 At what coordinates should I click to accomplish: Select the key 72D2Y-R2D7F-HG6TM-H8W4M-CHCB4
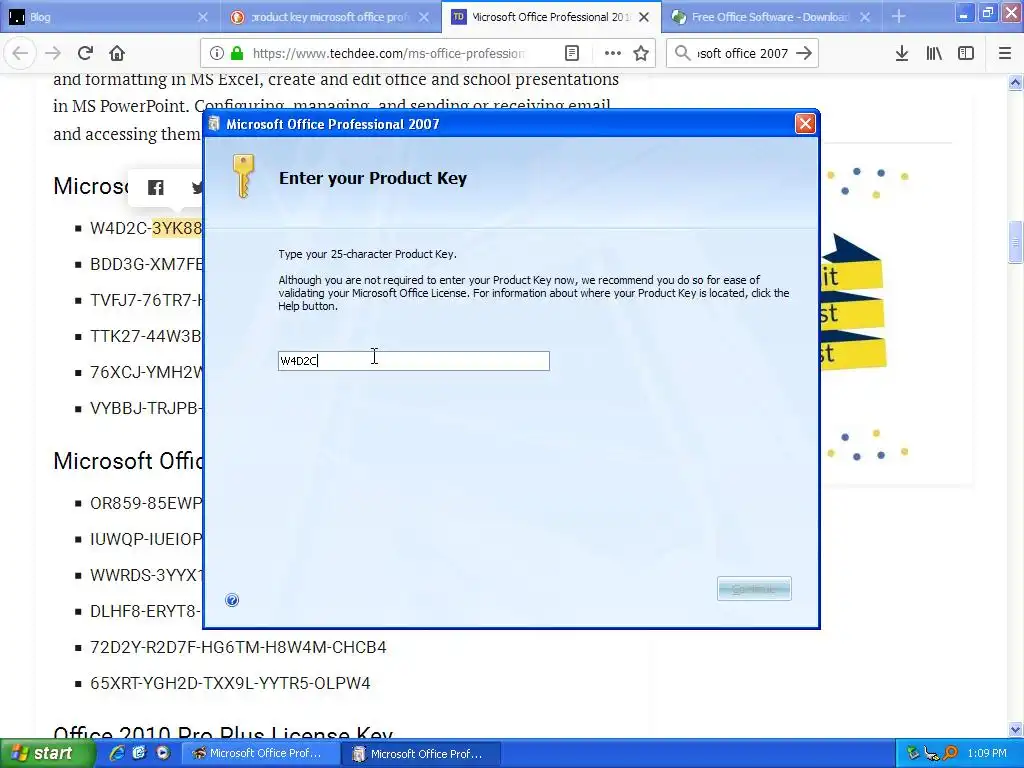tap(238, 647)
